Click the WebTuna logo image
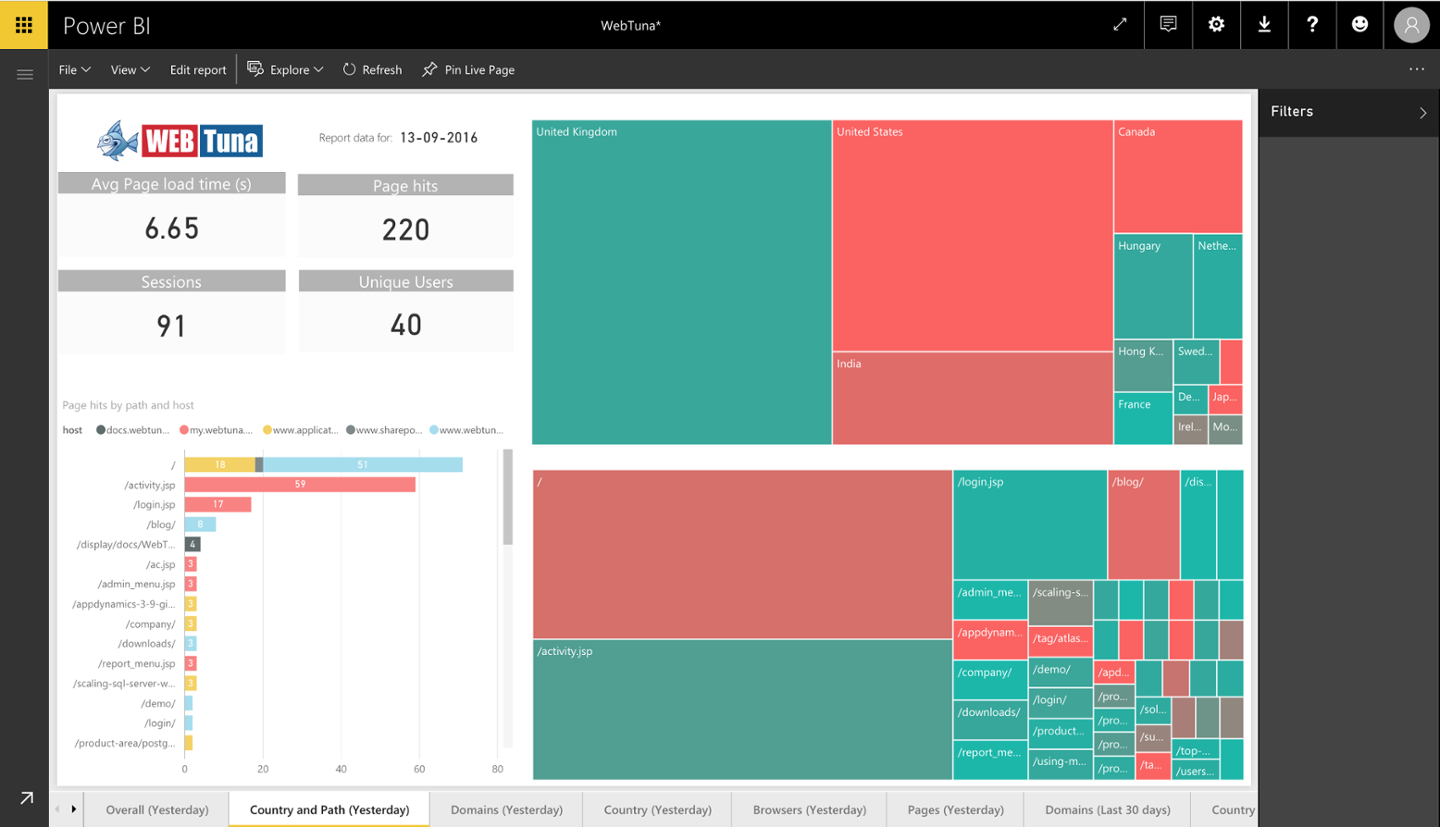 click(180, 140)
